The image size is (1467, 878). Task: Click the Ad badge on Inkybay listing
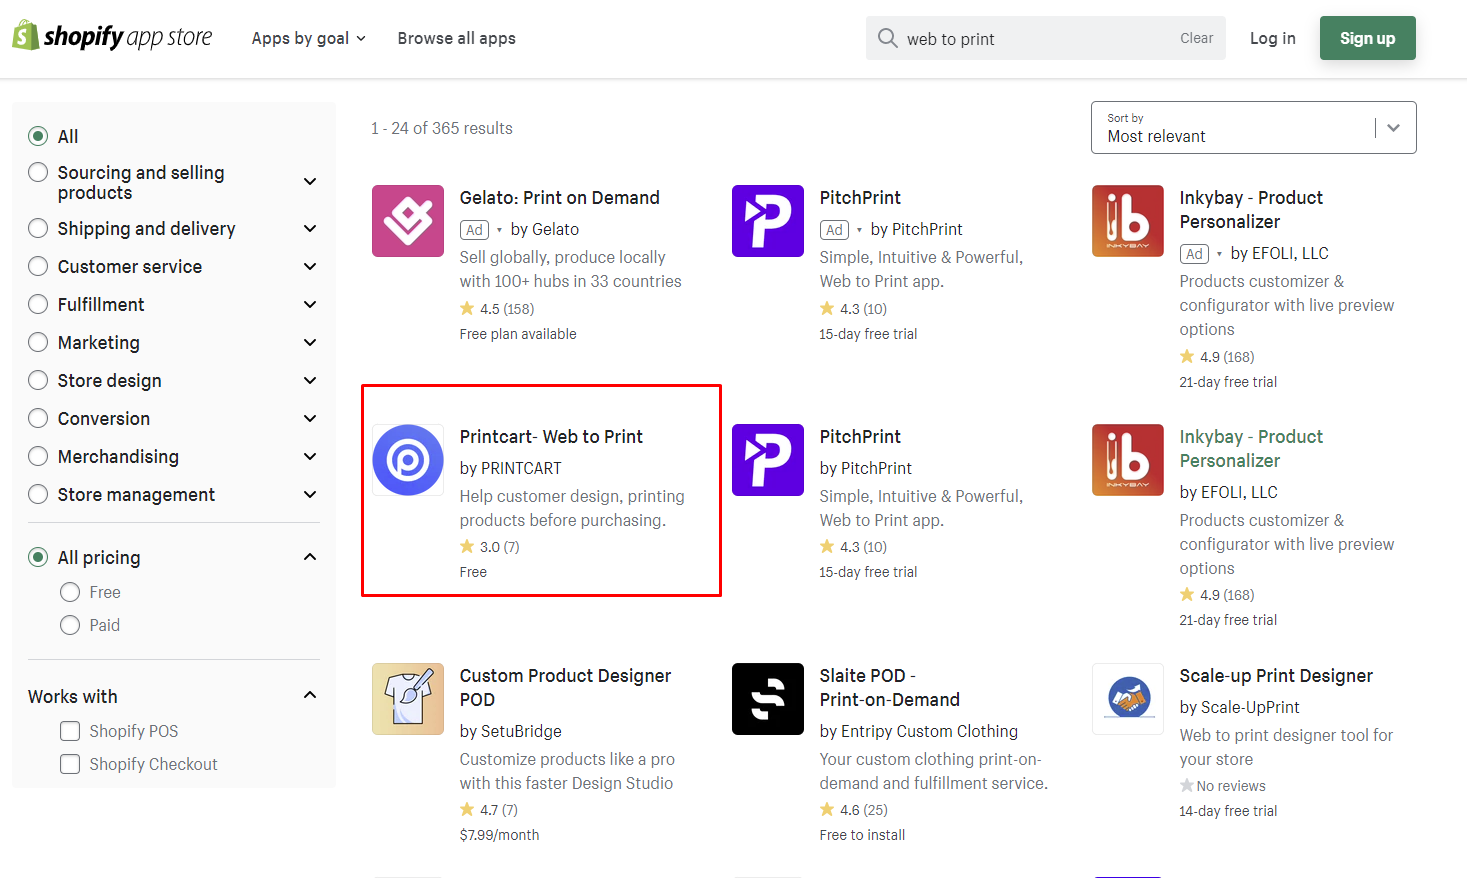[x=1194, y=253]
